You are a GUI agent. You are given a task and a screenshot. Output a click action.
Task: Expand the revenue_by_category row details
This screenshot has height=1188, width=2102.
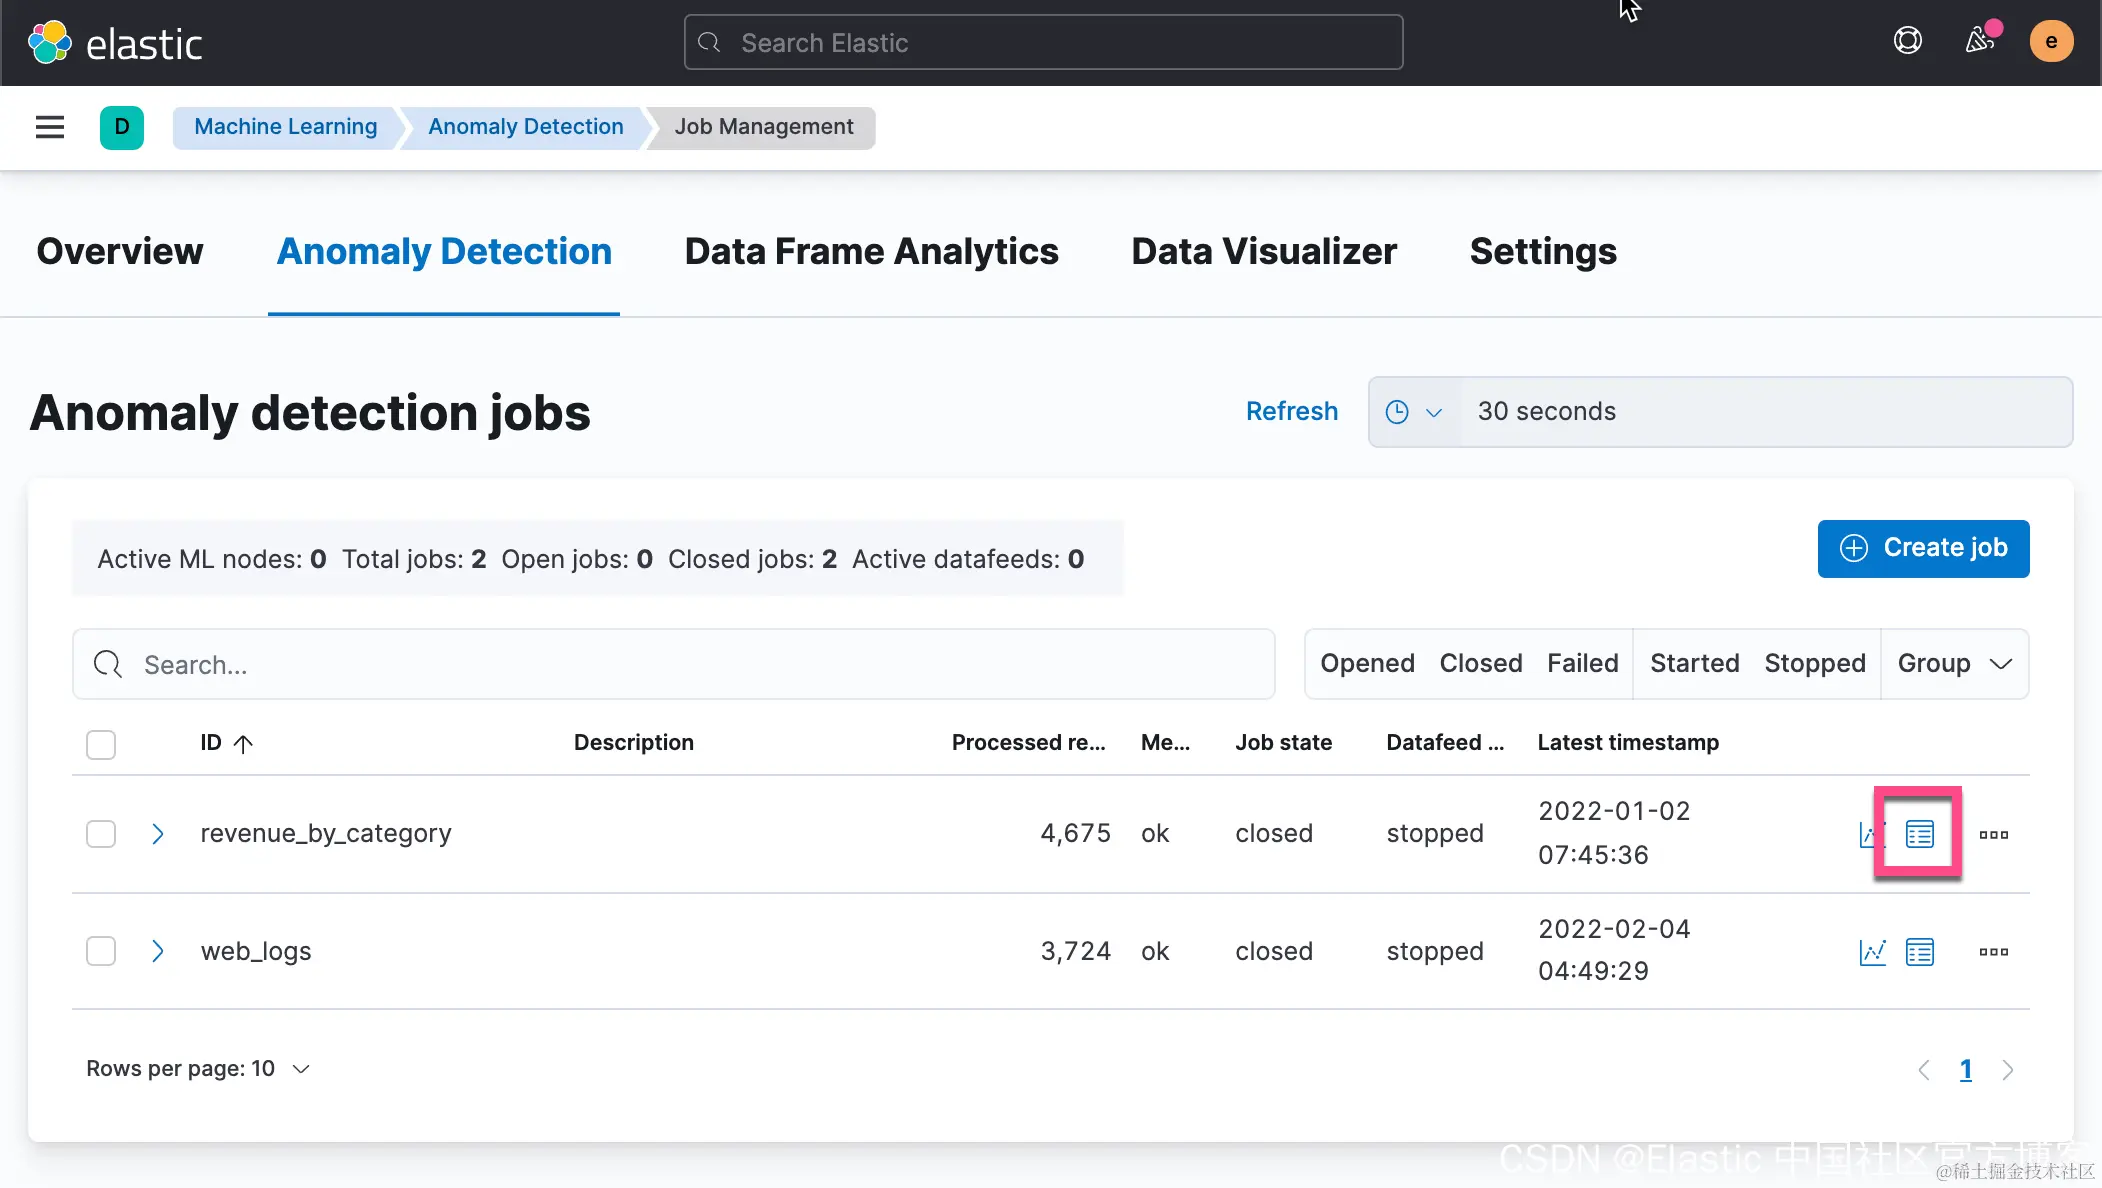[157, 834]
